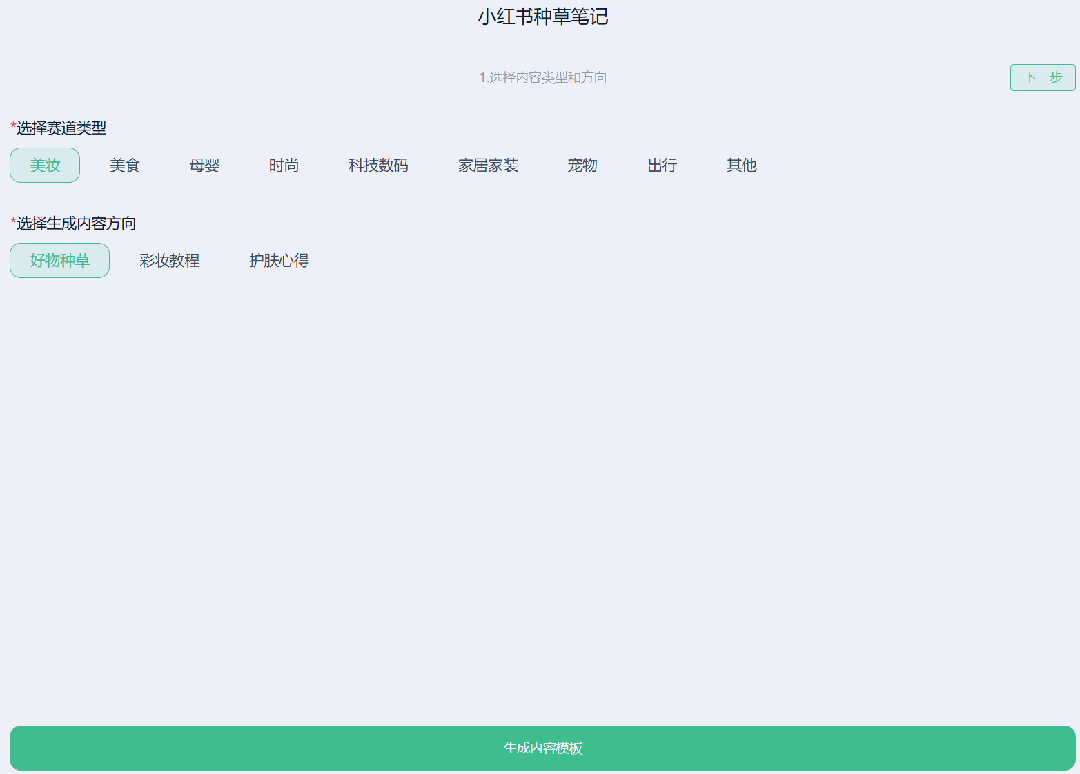Pick 其他 as the track type
The image size is (1080, 774).
[x=740, y=165]
